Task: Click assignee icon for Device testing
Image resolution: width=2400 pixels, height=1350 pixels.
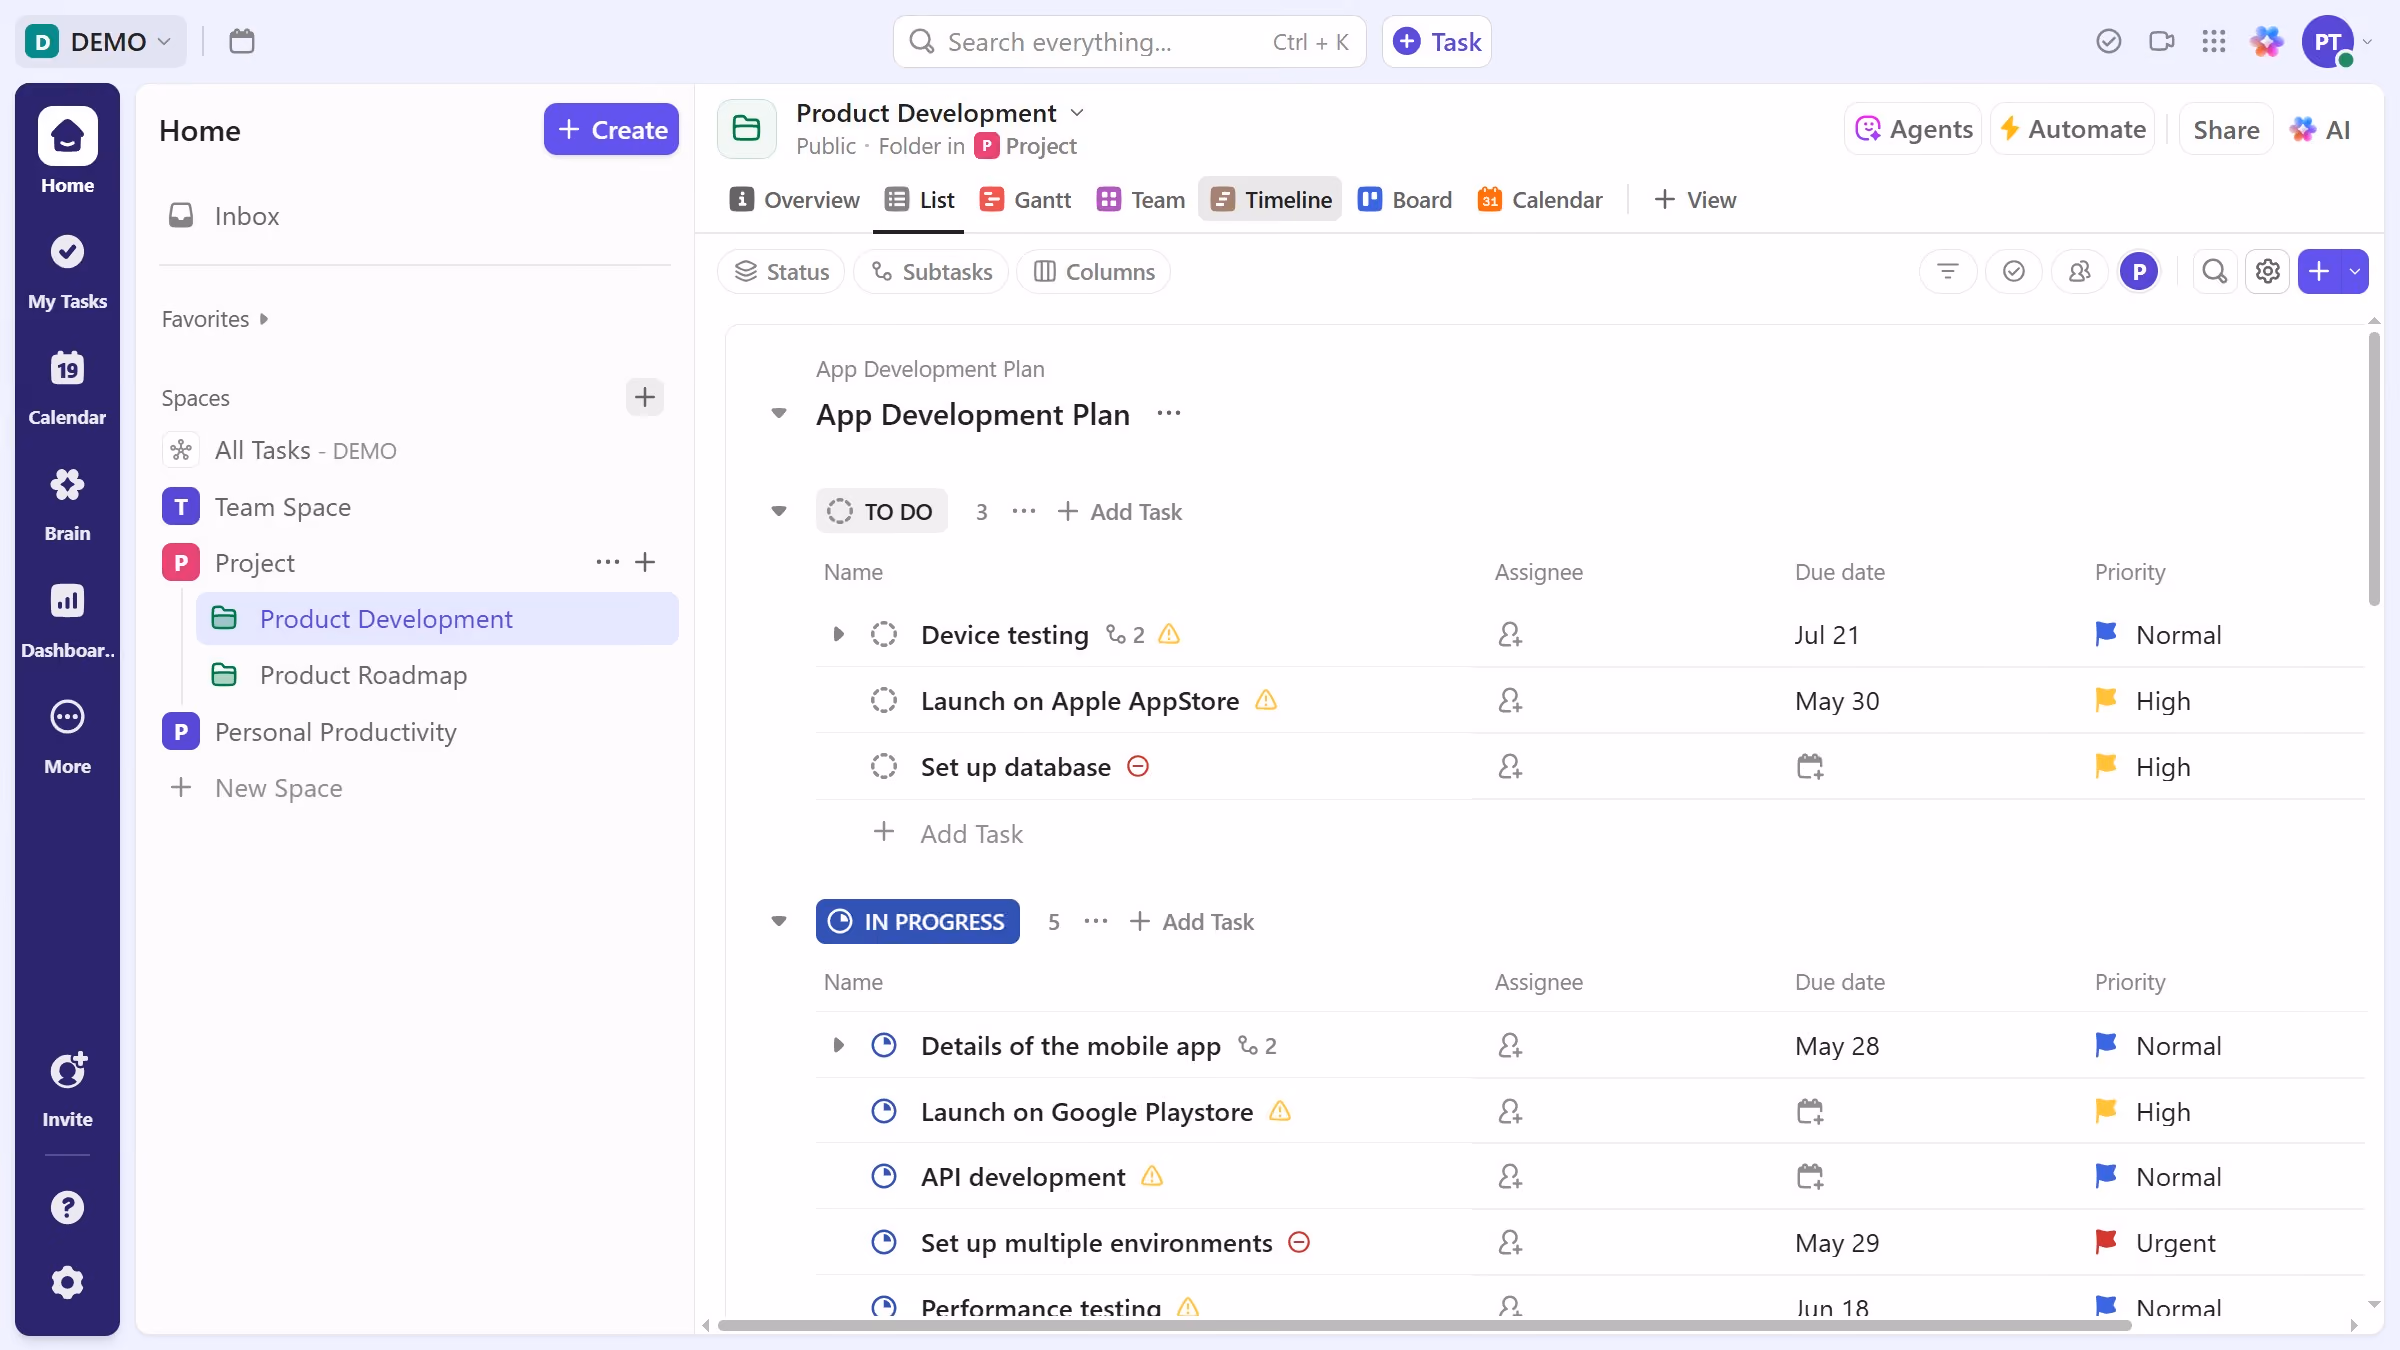Action: point(1510,634)
